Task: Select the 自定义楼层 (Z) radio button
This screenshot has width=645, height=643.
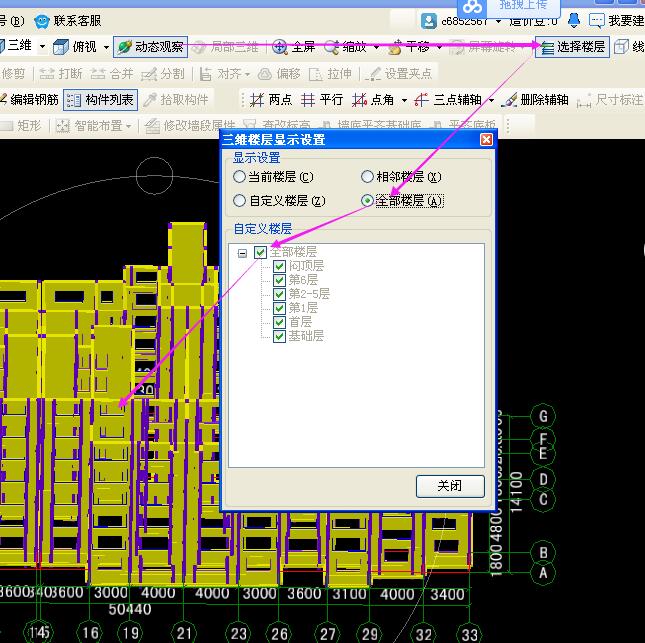Action: [x=239, y=201]
